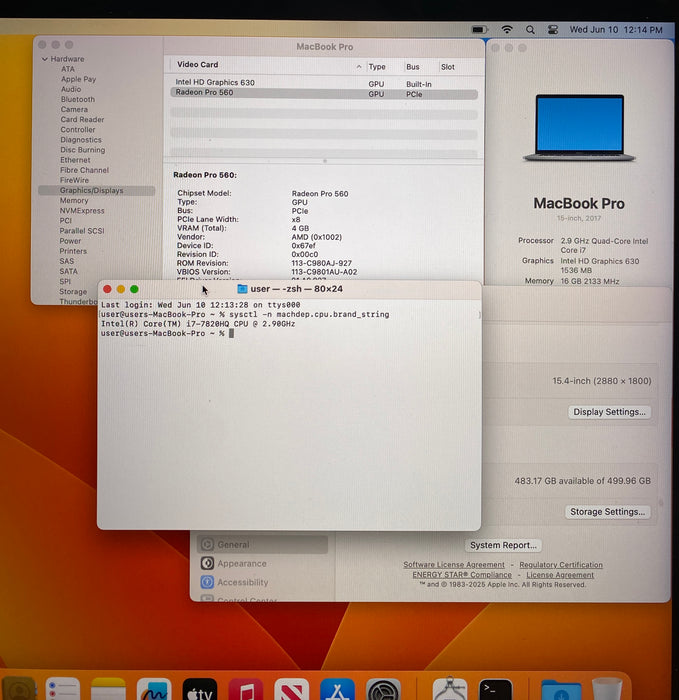The height and width of the screenshot is (700, 679).
Task: Open date and time in menu bar
Action: pyautogui.click(x=616, y=30)
